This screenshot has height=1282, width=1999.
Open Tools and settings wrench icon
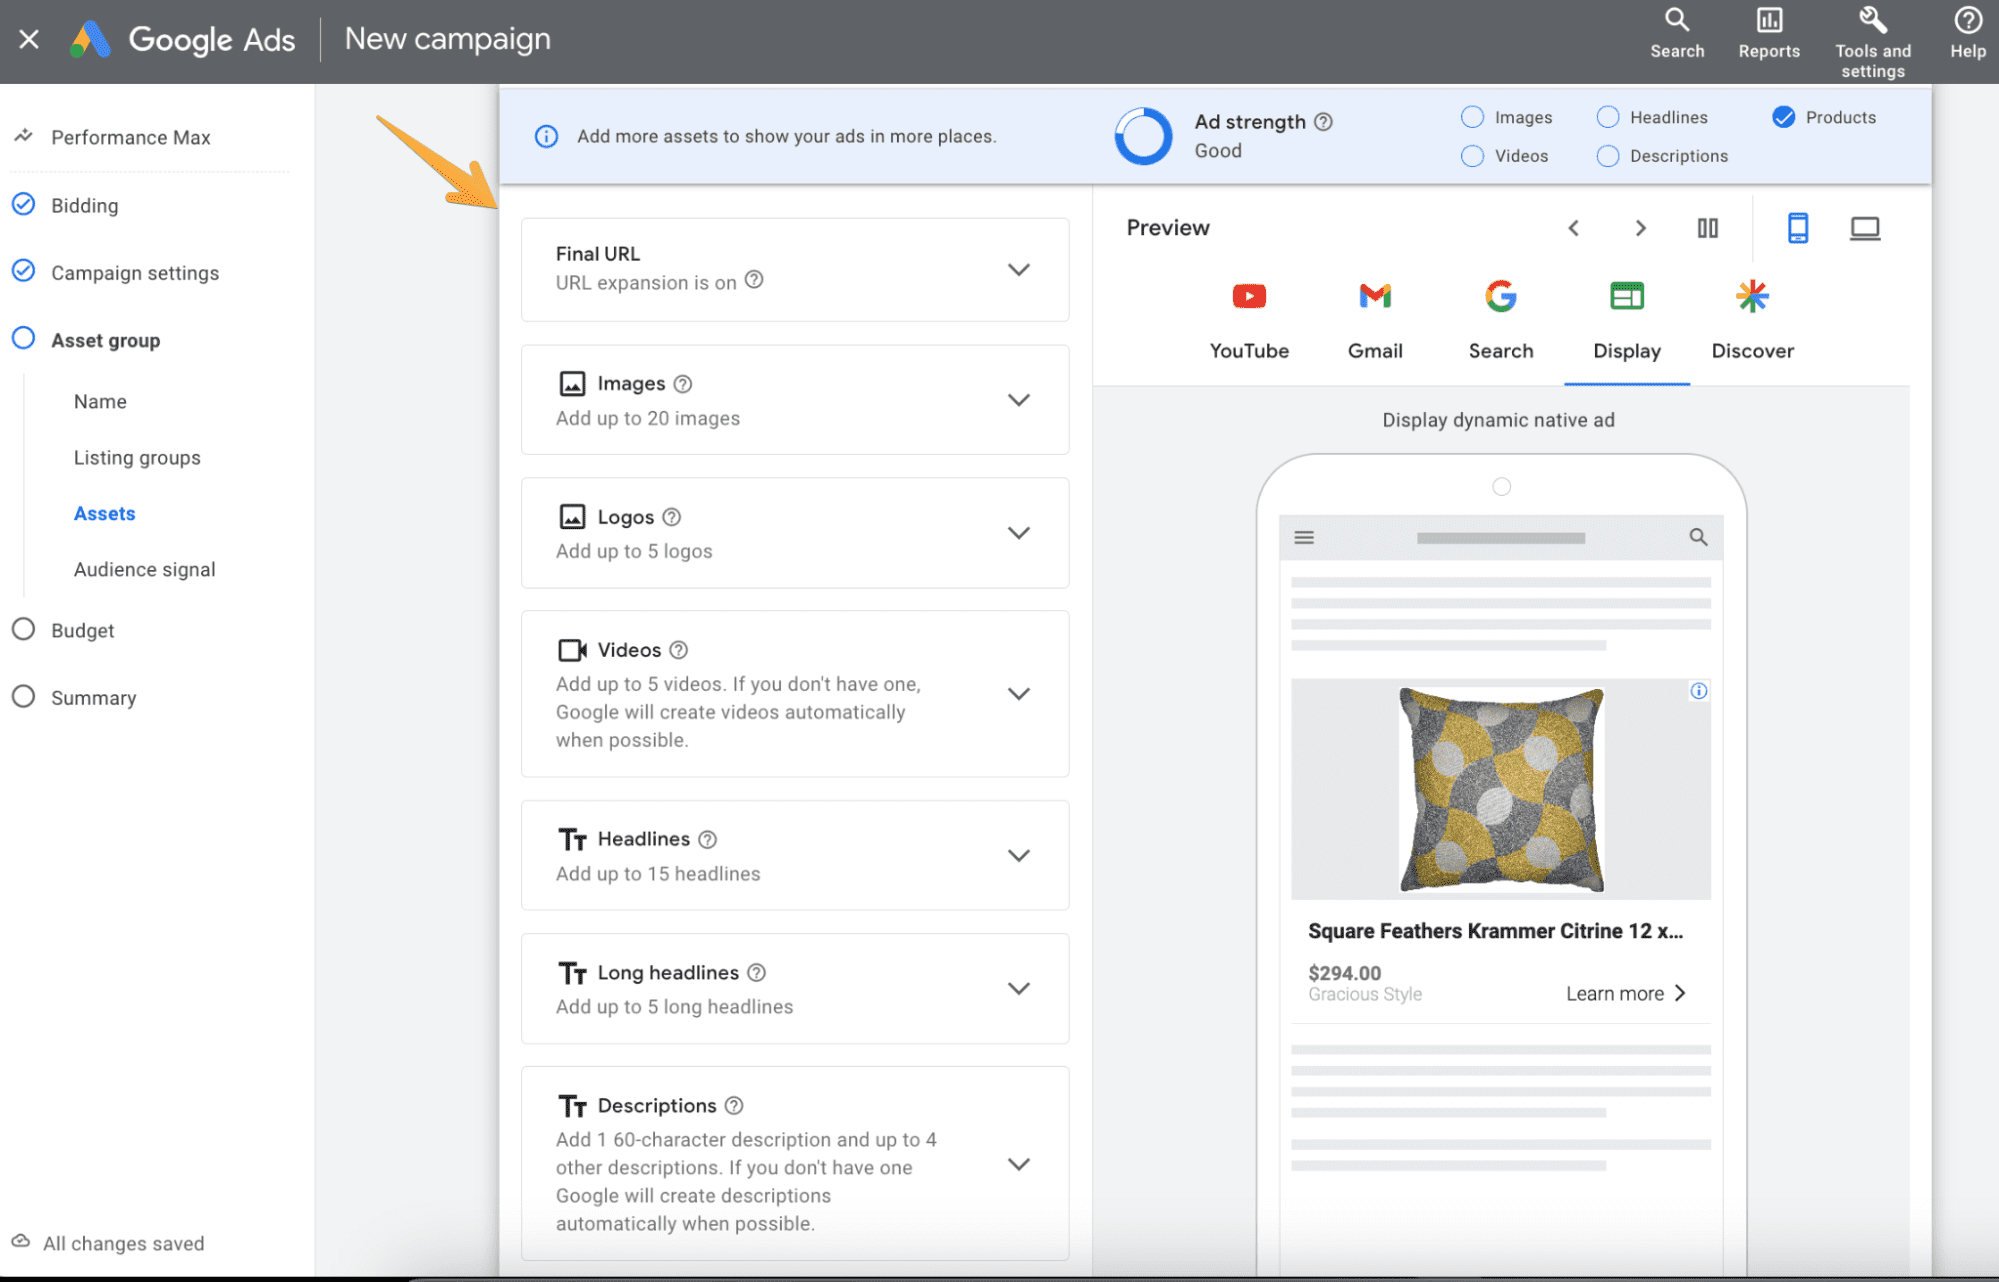[1872, 21]
